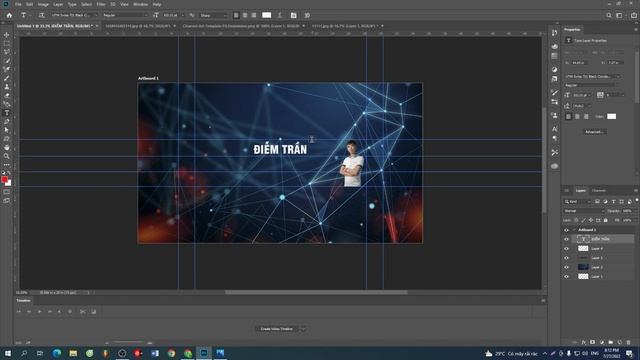Open the Create Video Timeline dropdown arrow

click(303, 329)
